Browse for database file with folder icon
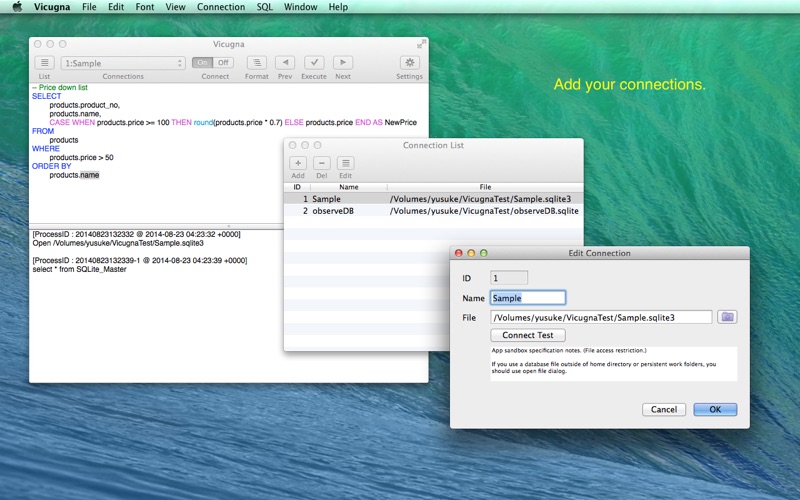Viewport: 800px width, 500px height. [727, 317]
